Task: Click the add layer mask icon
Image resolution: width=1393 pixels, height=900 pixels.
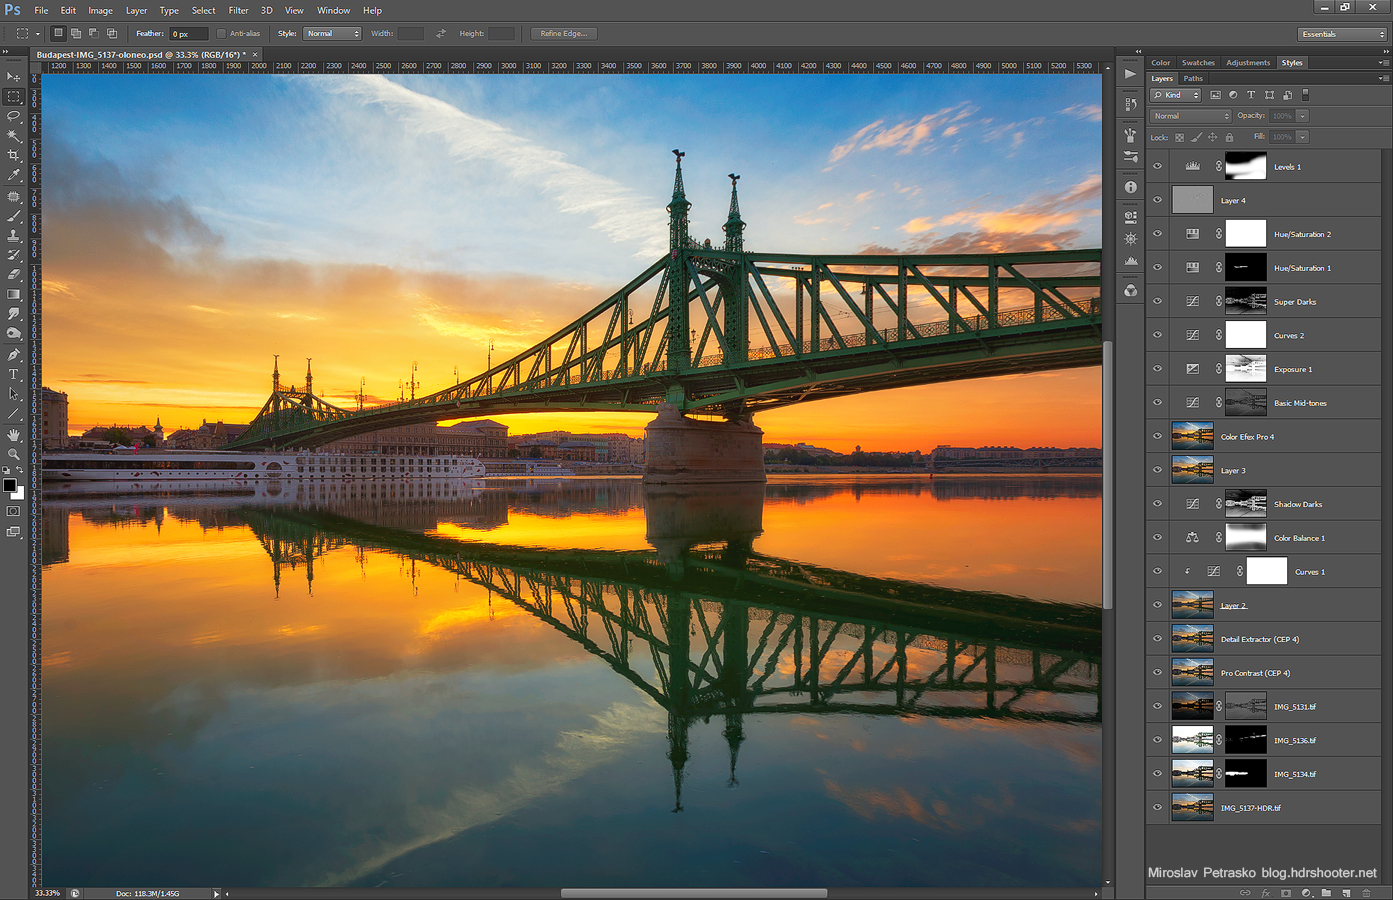Action: click(1286, 893)
